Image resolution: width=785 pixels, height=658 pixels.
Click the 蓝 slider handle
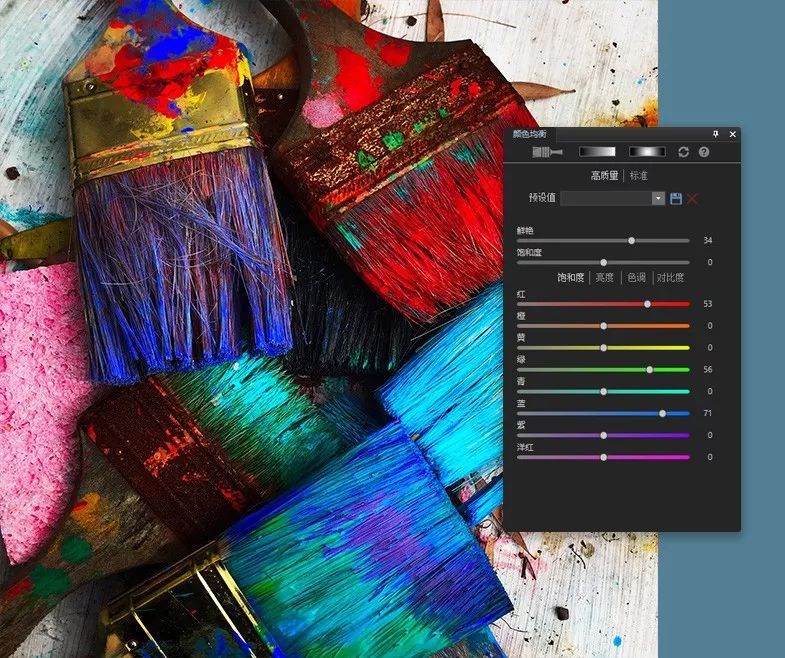(x=662, y=414)
